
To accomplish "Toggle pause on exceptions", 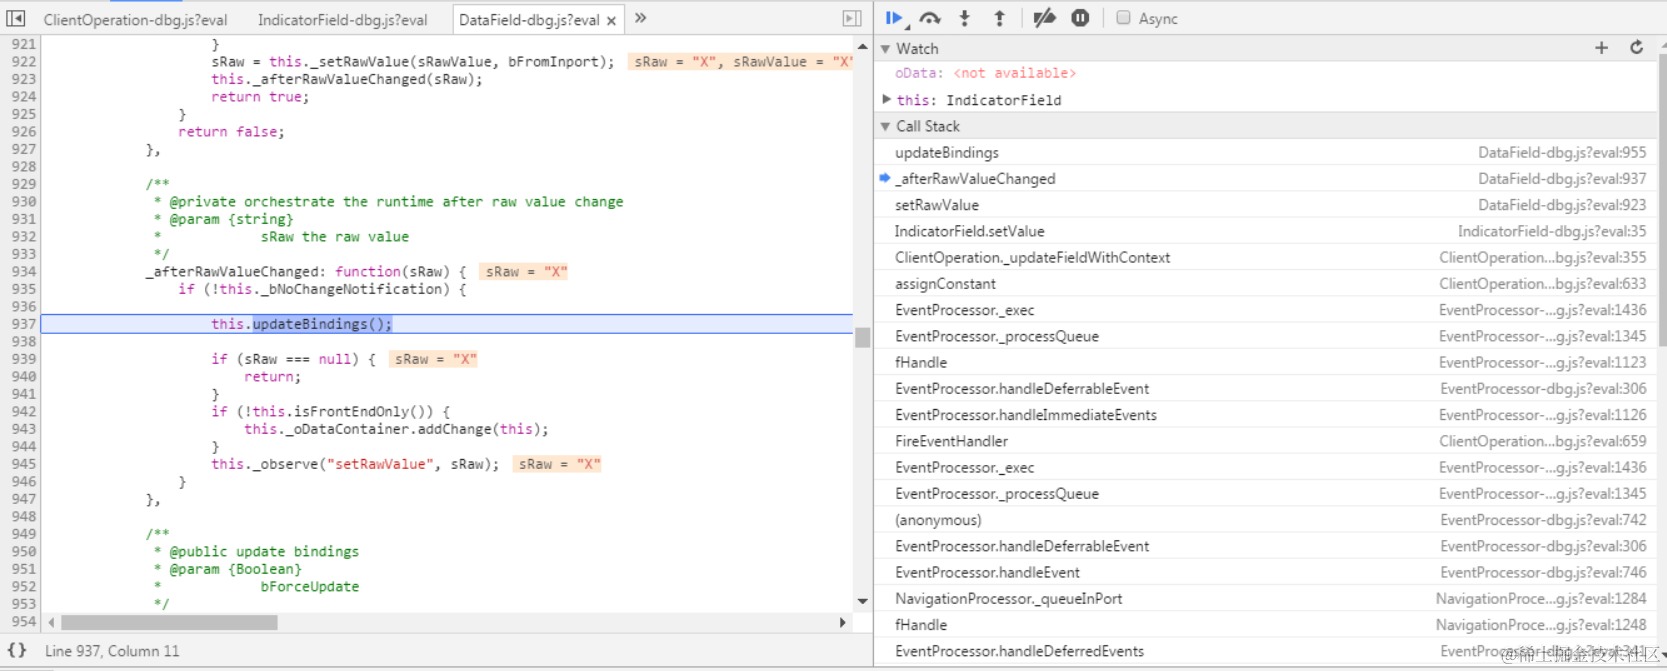I will 1080,18.
